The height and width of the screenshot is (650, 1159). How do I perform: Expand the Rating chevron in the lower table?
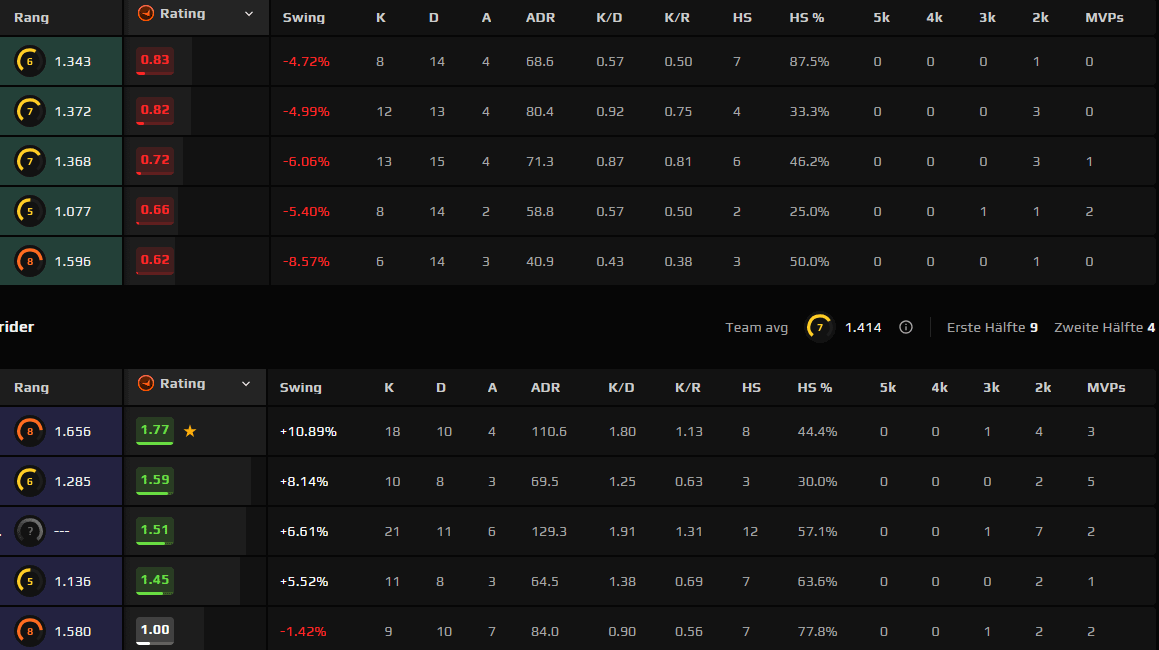[246, 384]
